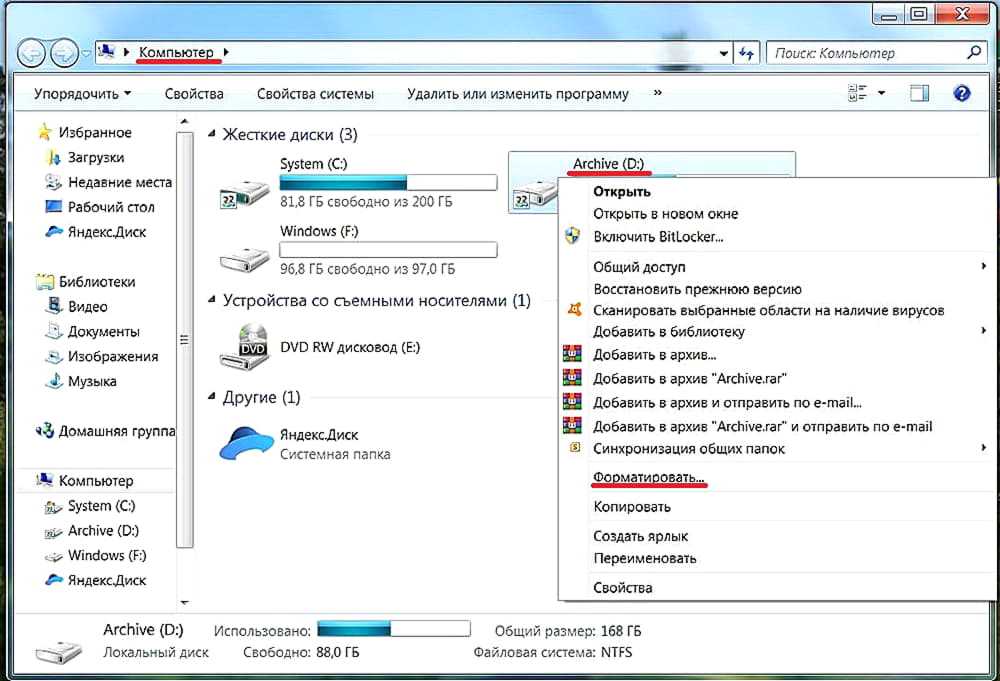The image size is (1000, 681).
Task: Toggle the preview pane icon
Action: (x=919, y=93)
